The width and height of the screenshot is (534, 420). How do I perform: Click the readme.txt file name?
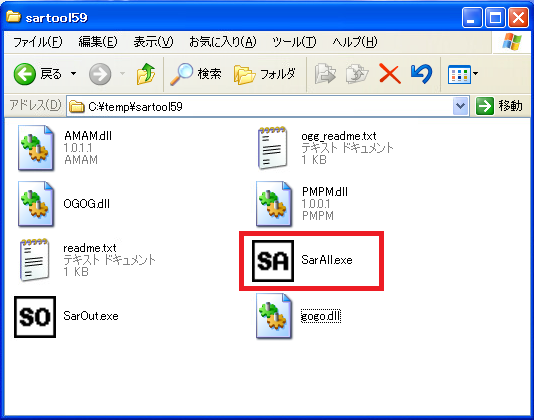(90, 248)
